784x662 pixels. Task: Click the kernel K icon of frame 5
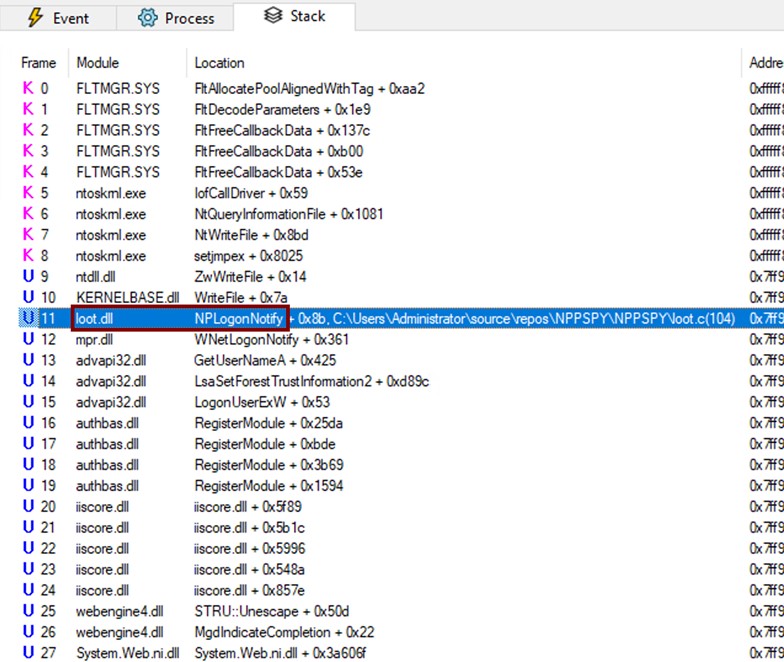pyautogui.click(x=28, y=193)
